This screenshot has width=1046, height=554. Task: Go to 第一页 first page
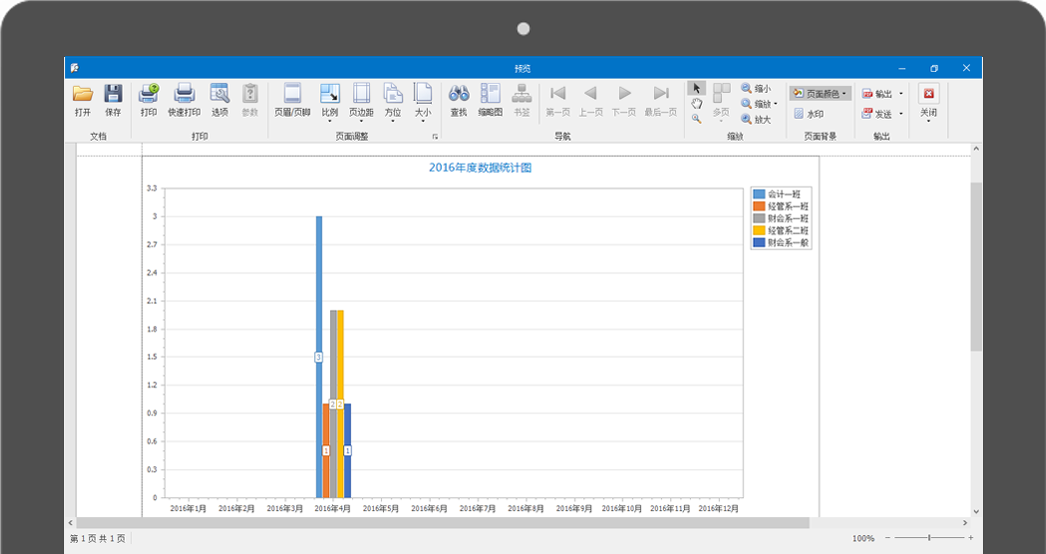click(x=558, y=100)
